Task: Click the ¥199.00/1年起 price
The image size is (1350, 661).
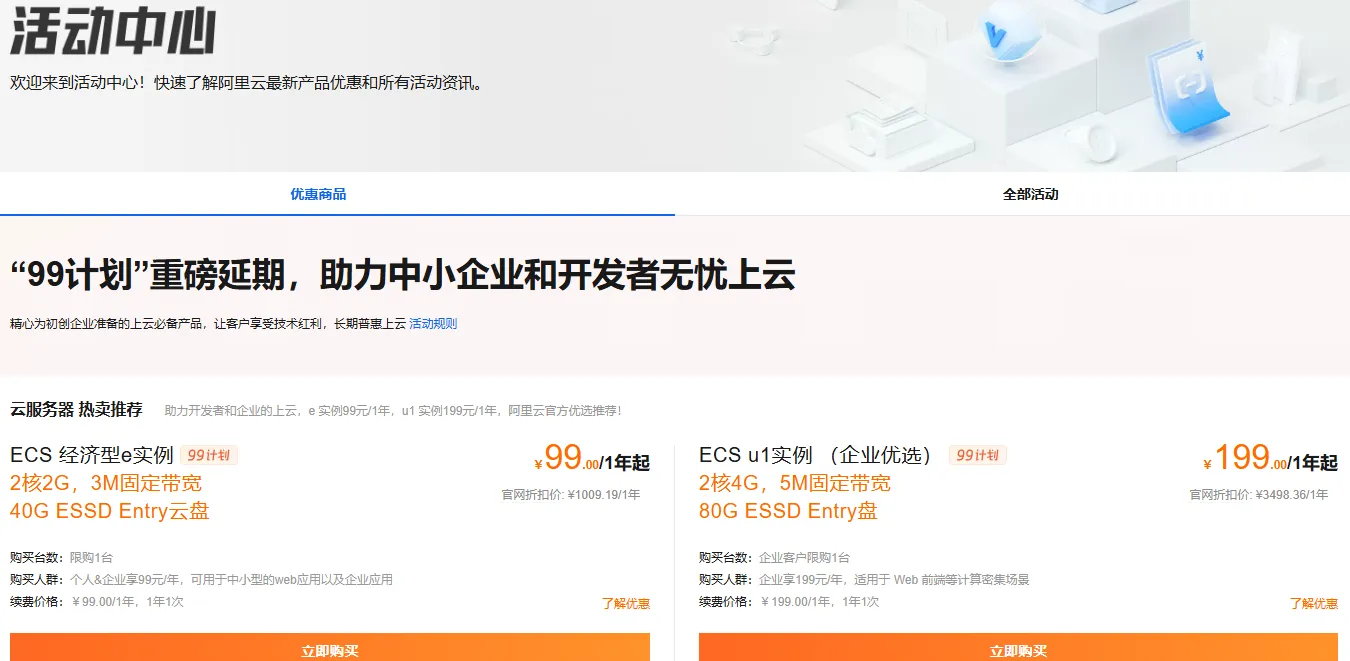Action: (x=1270, y=459)
